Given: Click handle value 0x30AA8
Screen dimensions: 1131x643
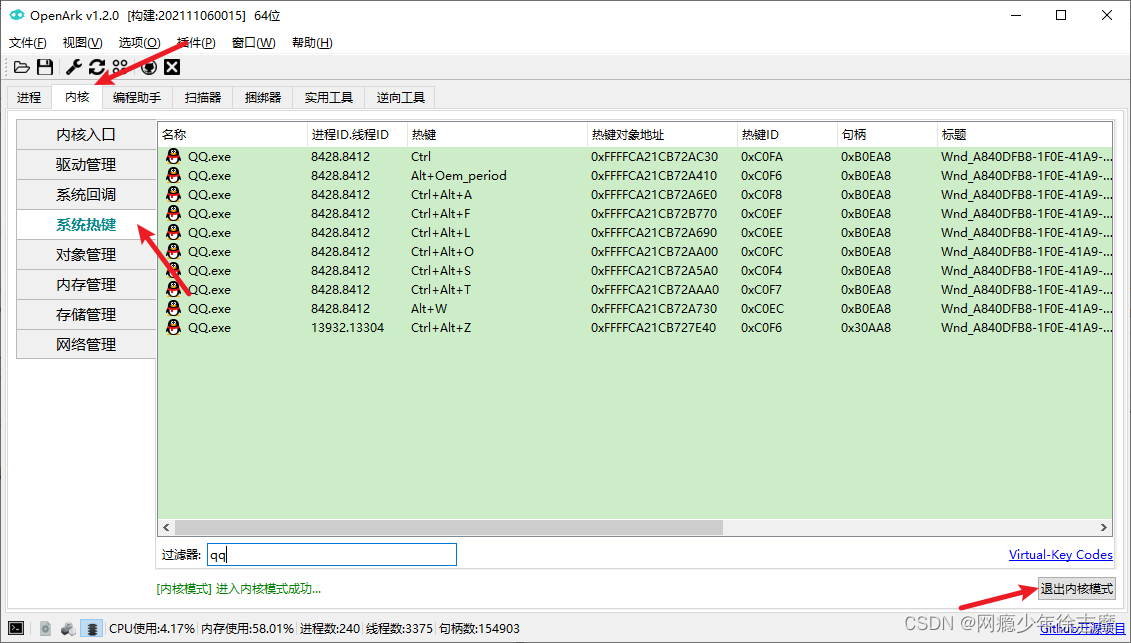Looking at the screenshot, I should click(x=866, y=328).
